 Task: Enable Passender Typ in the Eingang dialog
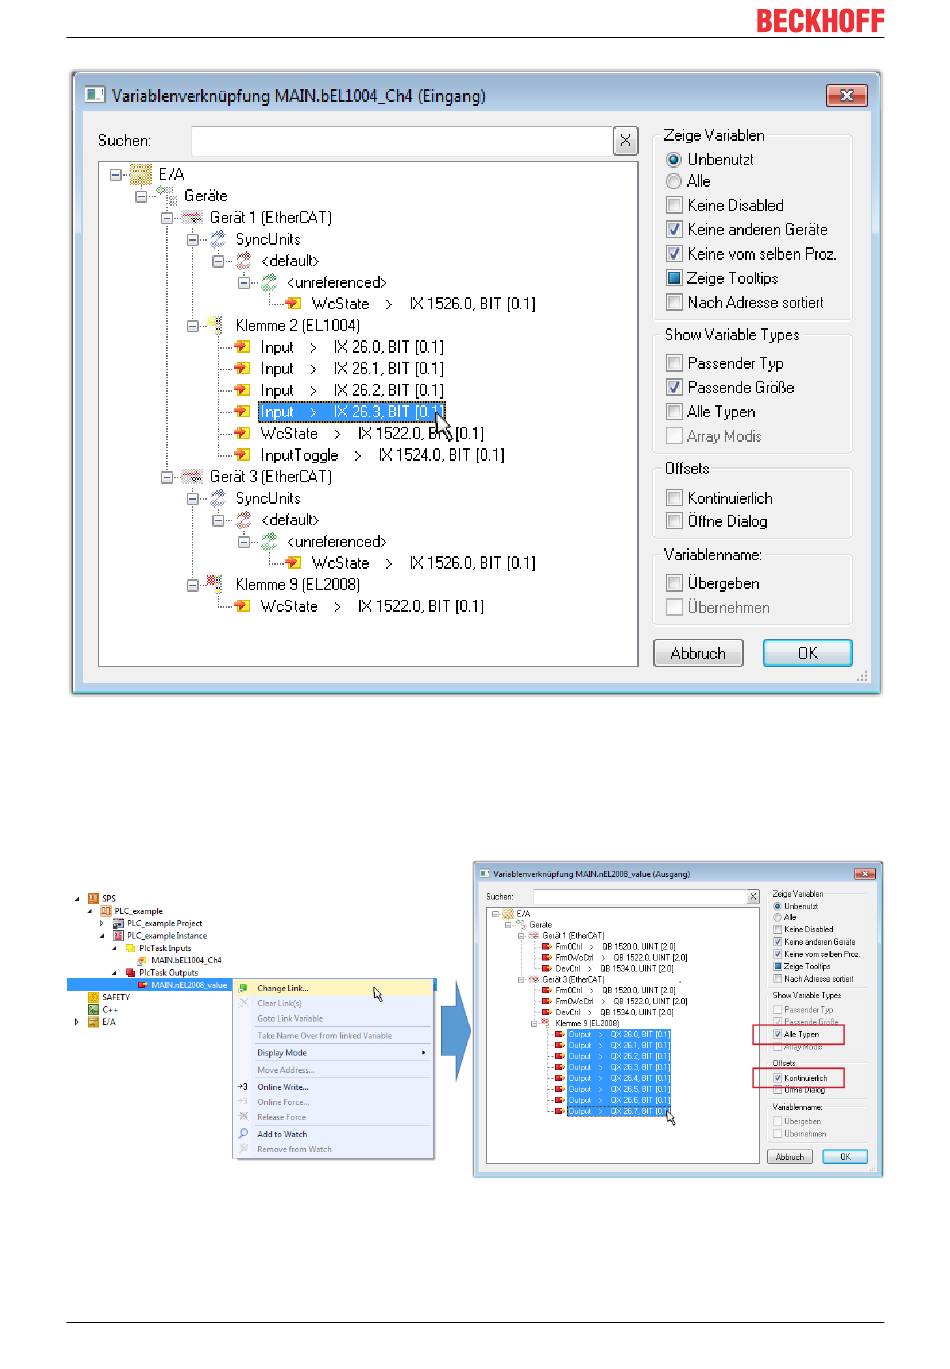(674, 364)
